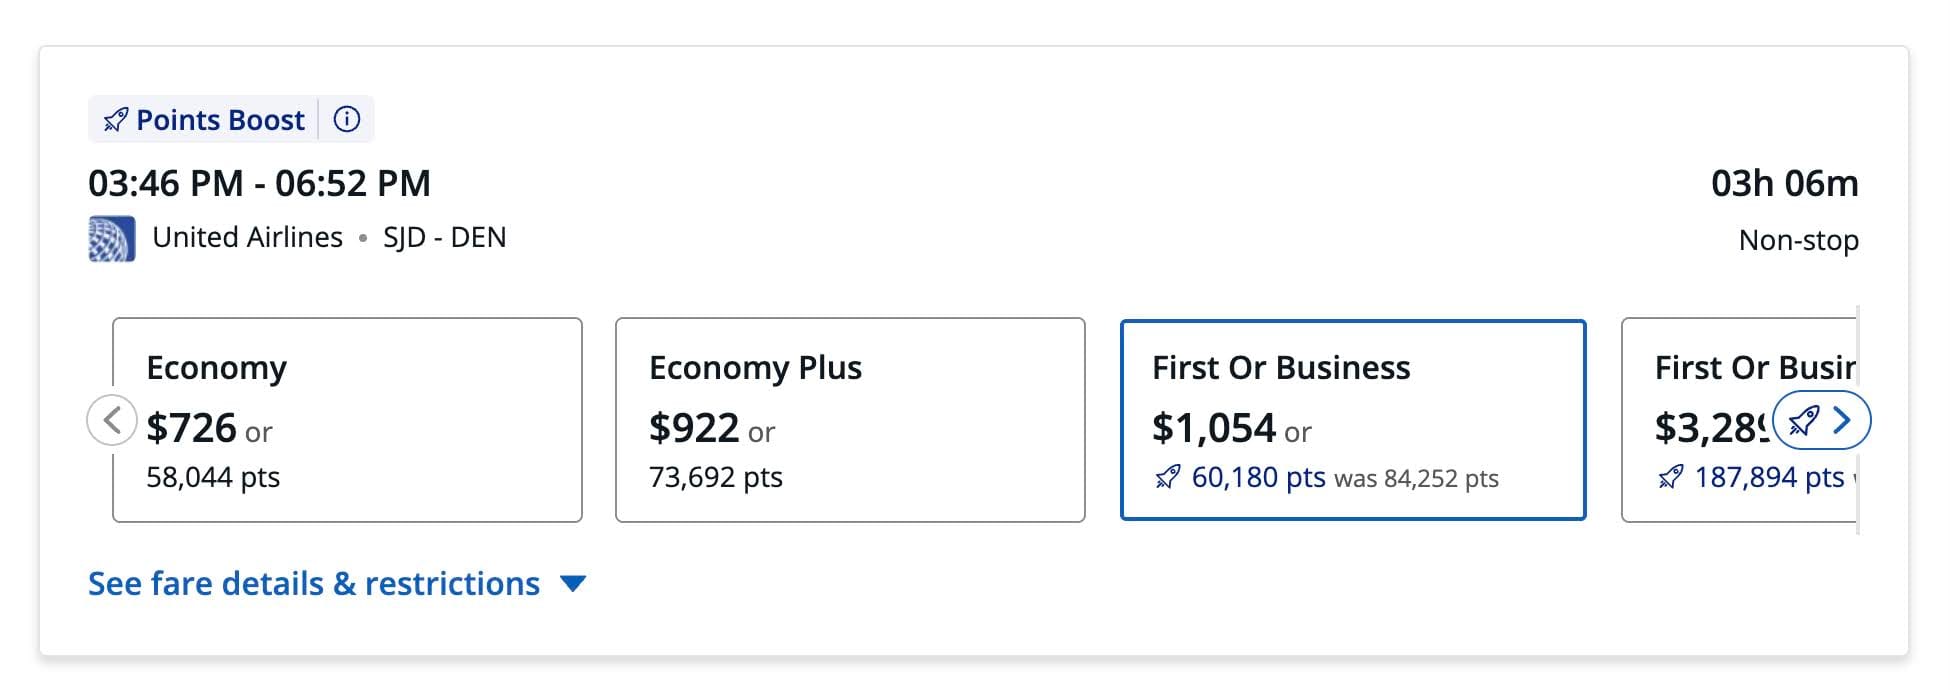Select the Economy Plus fare for $922
Screen dimensions: 1950x690
[850, 419]
